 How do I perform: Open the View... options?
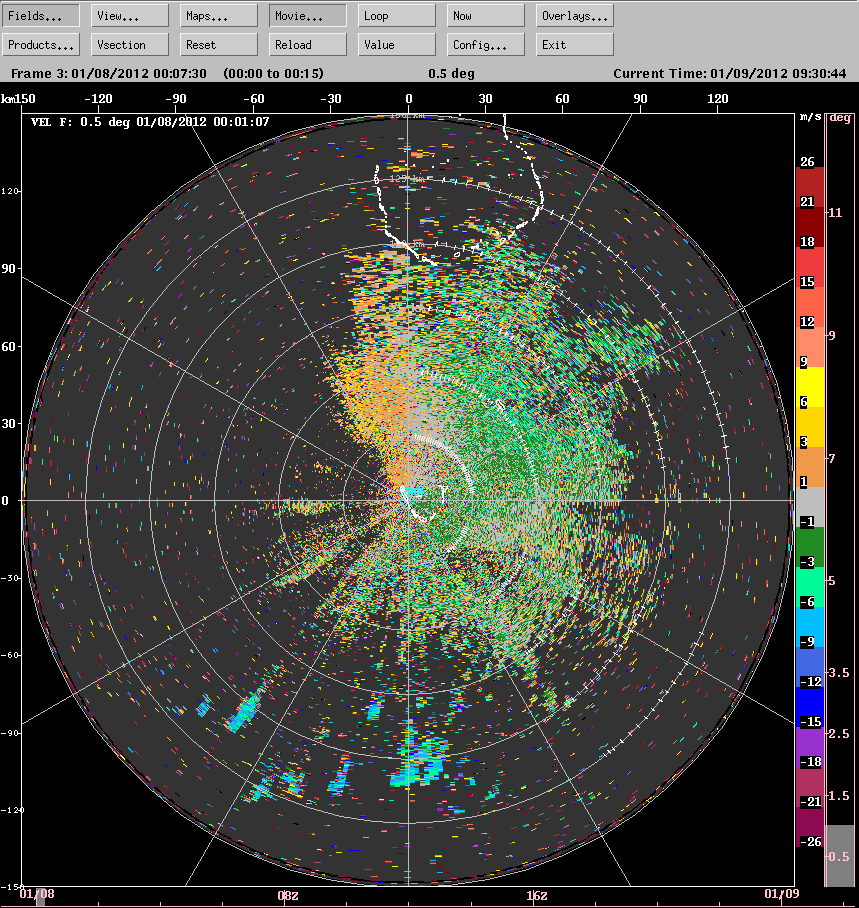tap(130, 16)
